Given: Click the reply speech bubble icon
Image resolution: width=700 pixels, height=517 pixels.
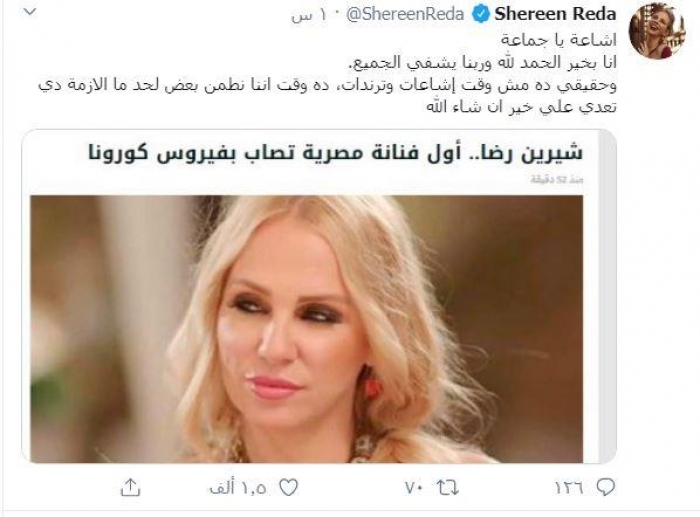Looking at the screenshot, I should pos(606,487).
